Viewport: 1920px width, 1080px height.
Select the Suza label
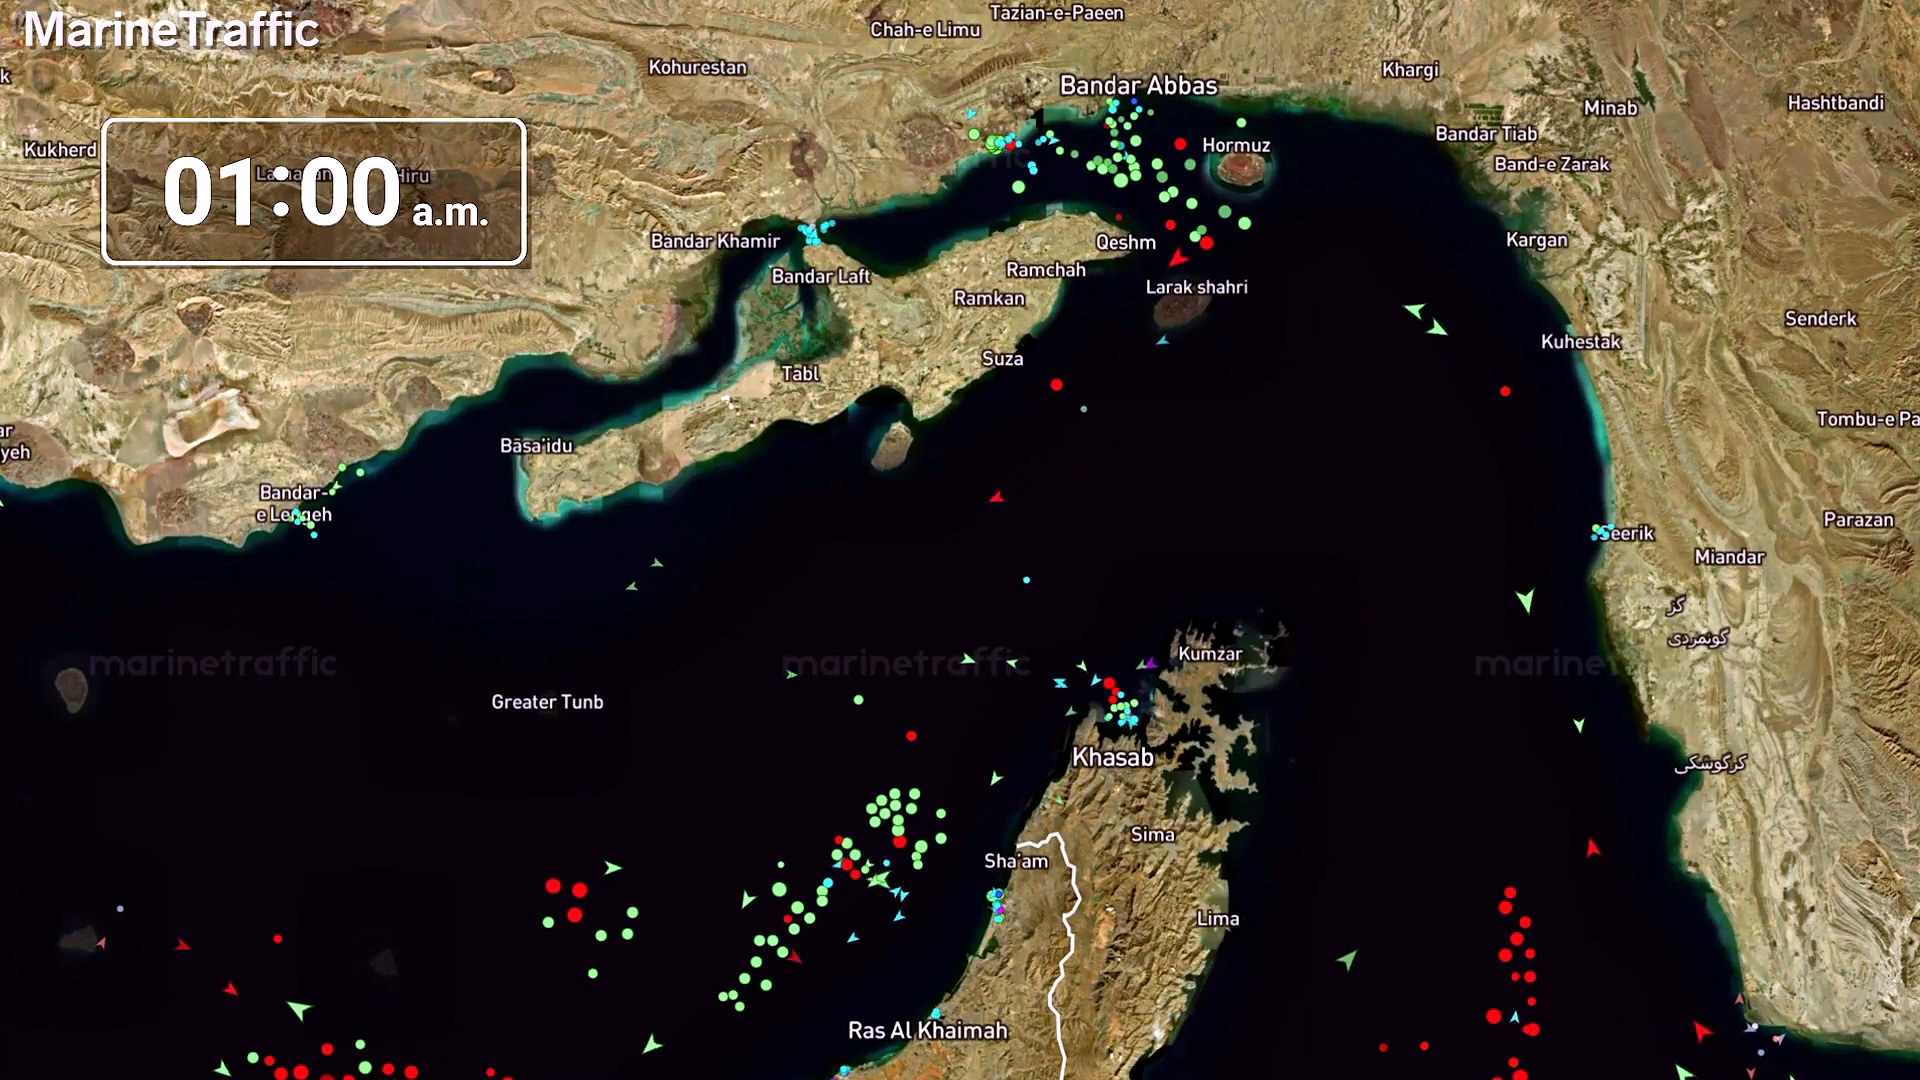click(x=1003, y=359)
